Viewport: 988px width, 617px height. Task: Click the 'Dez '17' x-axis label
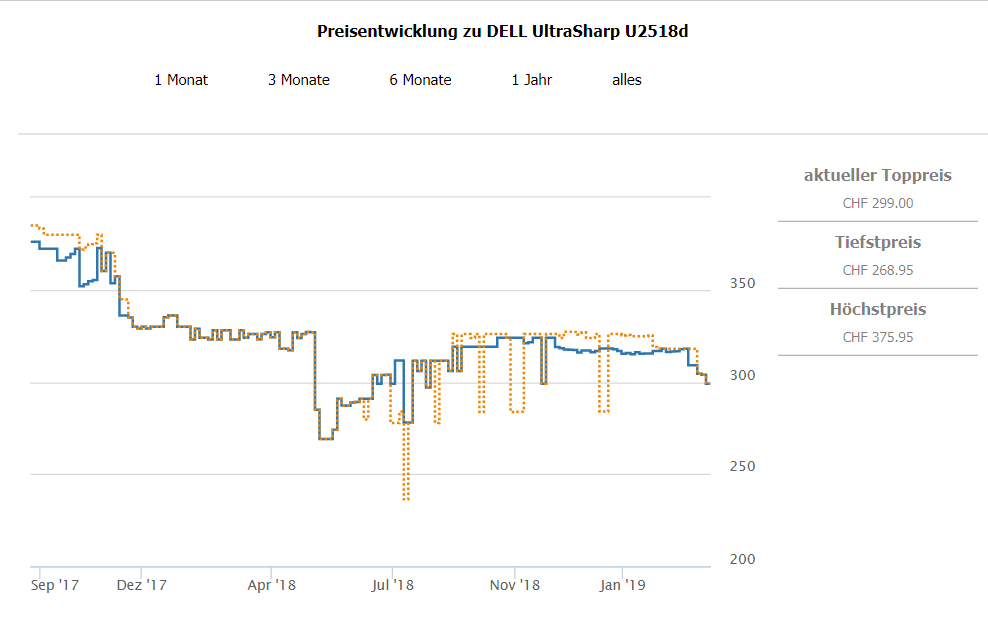(x=142, y=585)
